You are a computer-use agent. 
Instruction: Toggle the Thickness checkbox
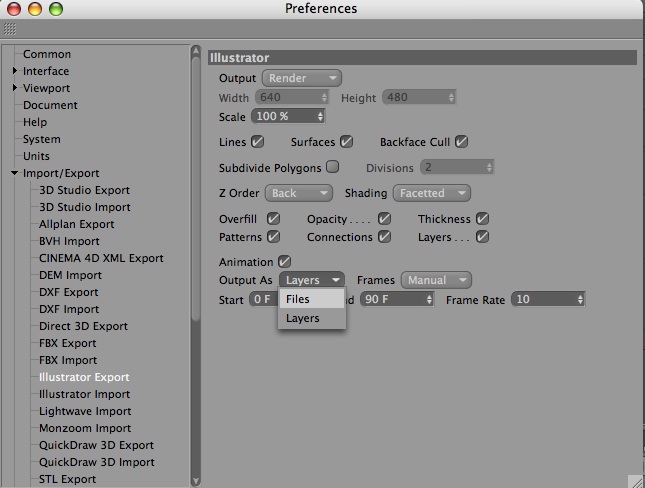click(x=482, y=218)
